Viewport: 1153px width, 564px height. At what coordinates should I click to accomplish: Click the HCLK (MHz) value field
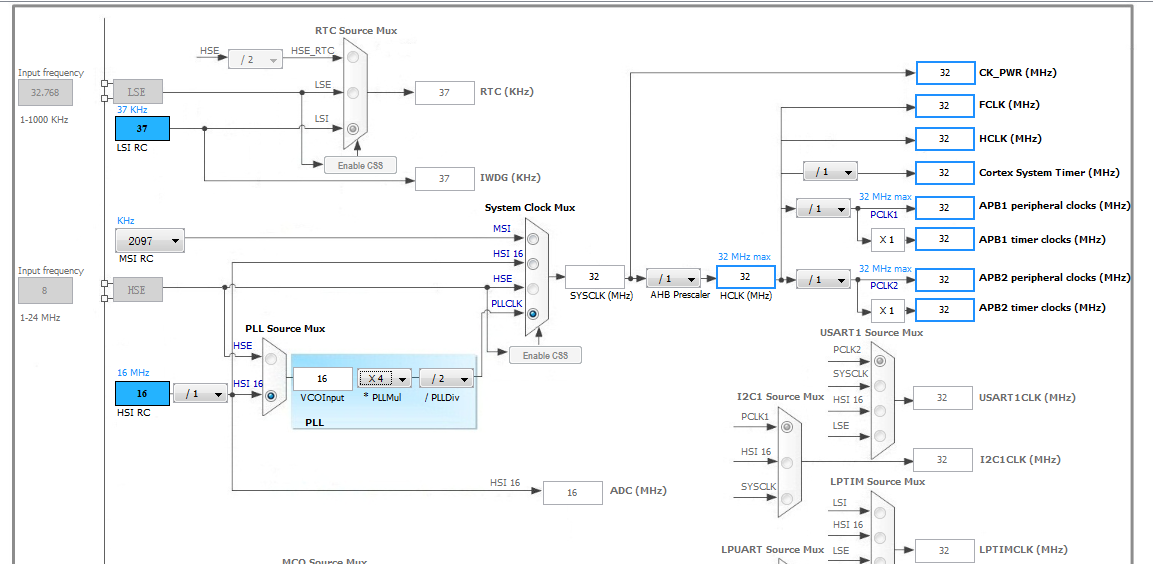[745, 277]
